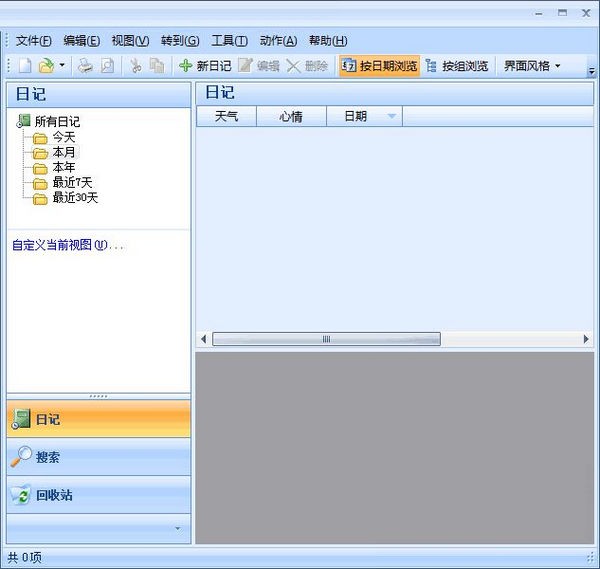600x569 pixels.
Task: Click the navigation pane splitter grip
Action: coord(98,396)
